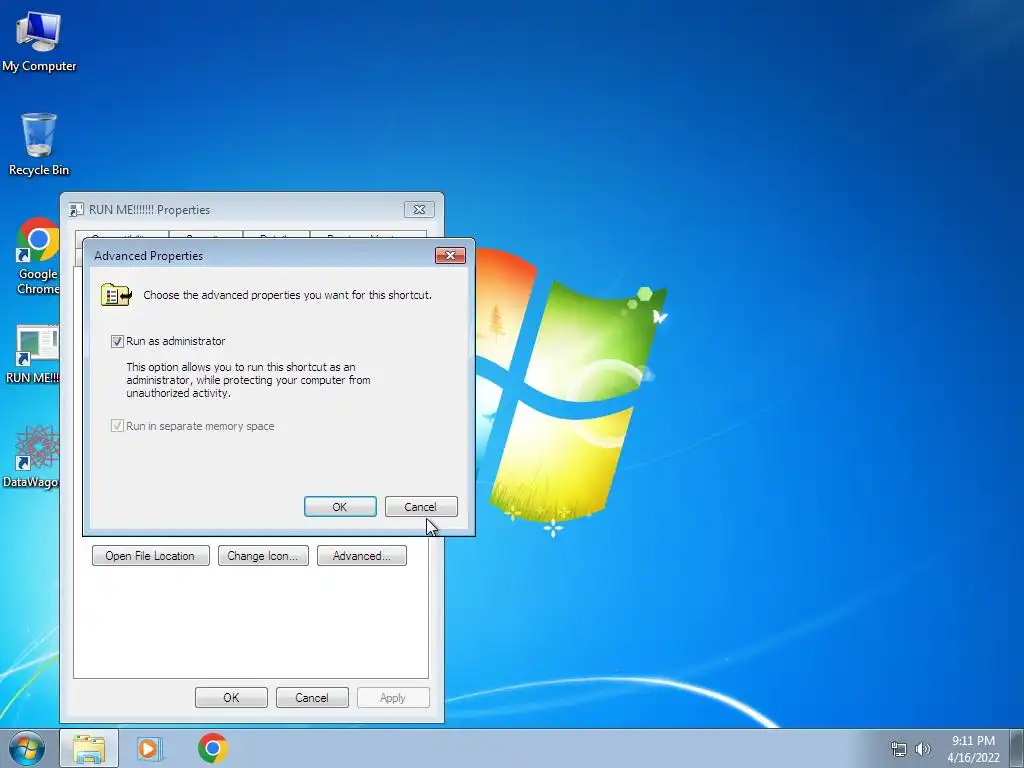Click Apply in RUN ME Properties window

pyautogui.click(x=393, y=697)
